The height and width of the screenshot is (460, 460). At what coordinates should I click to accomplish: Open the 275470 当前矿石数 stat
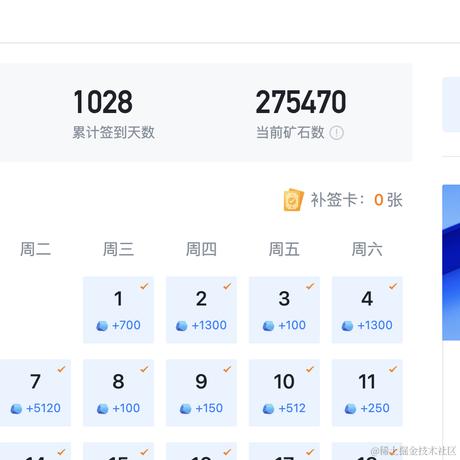point(300,114)
